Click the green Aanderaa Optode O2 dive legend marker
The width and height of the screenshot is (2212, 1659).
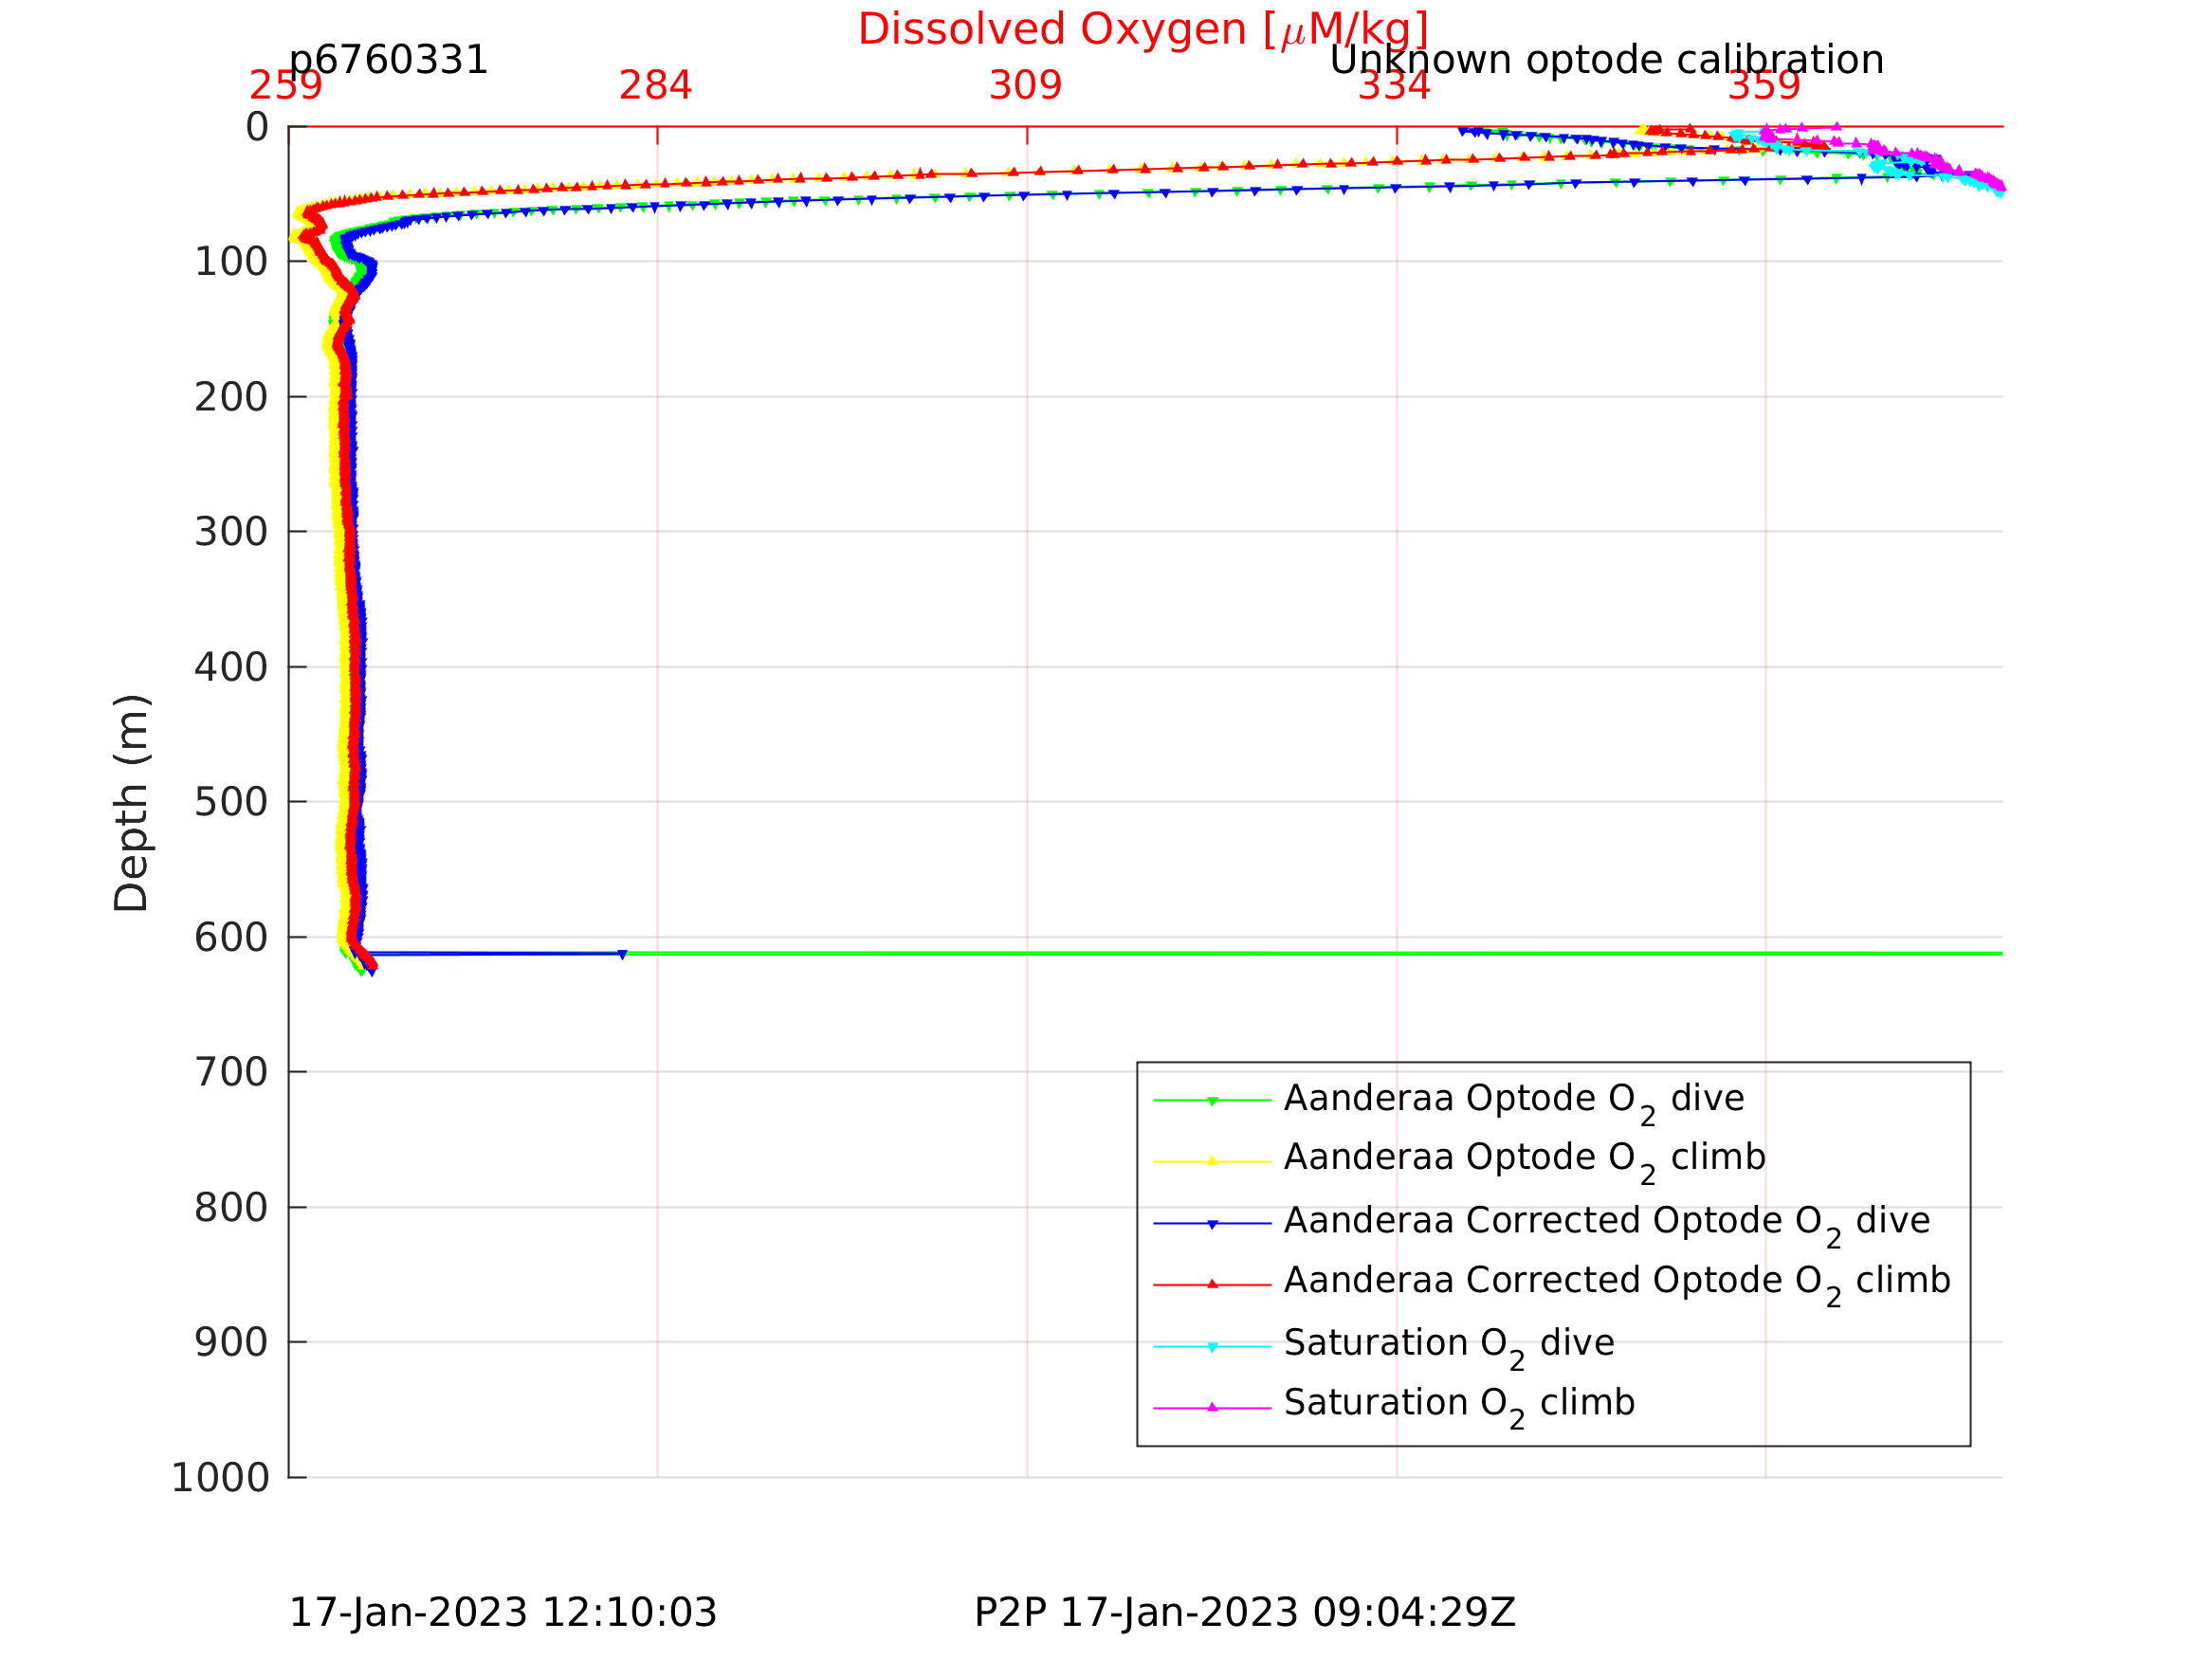(1212, 1101)
